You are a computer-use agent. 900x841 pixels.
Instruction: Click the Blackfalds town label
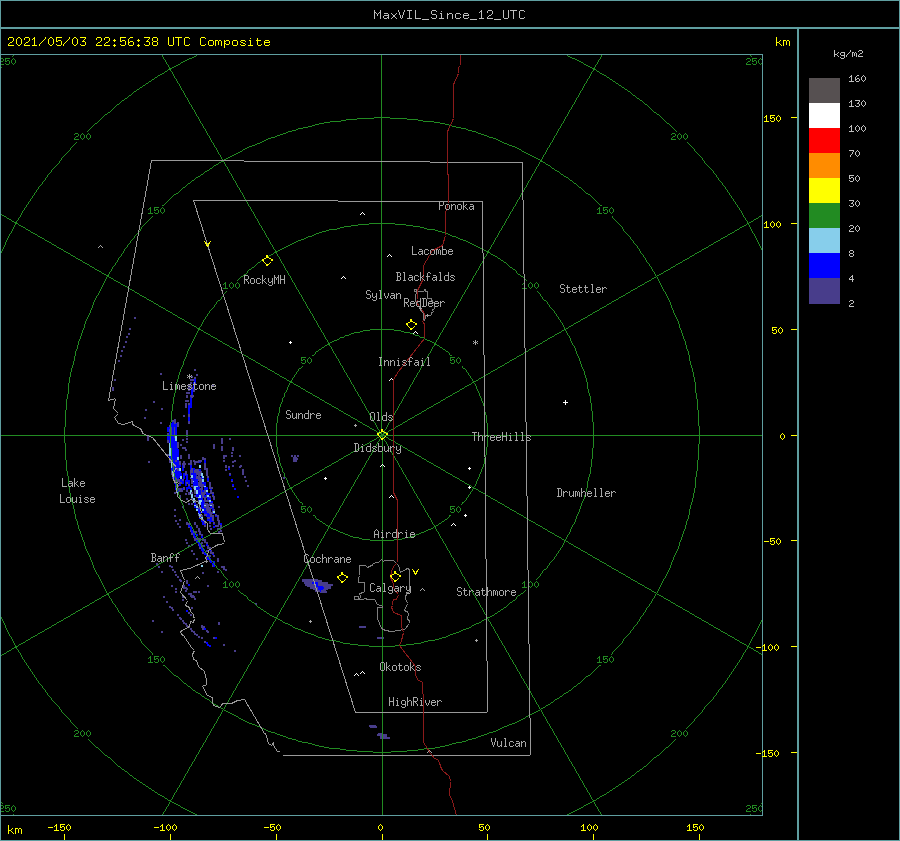tap(425, 277)
